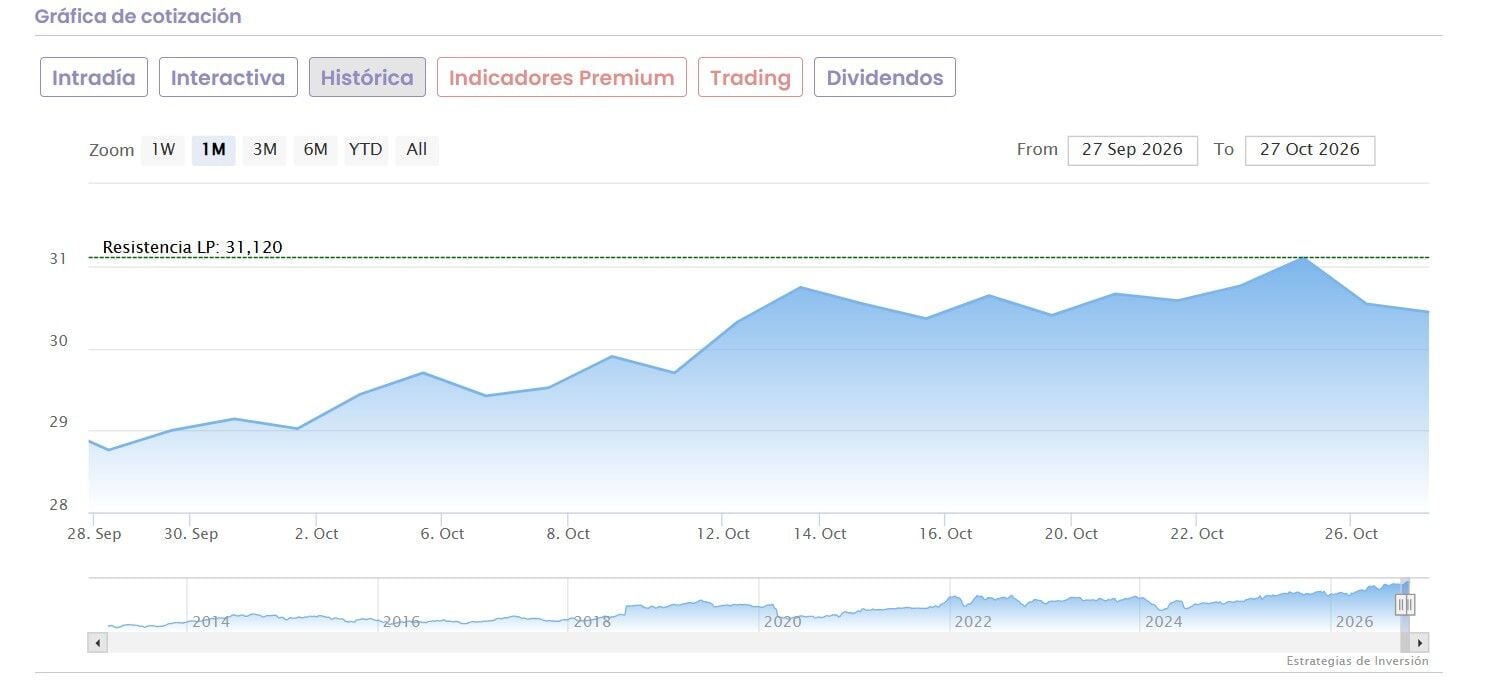Click the navigator right scroll arrow
This screenshot has width=1485, height=691.
click(x=1420, y=642)
